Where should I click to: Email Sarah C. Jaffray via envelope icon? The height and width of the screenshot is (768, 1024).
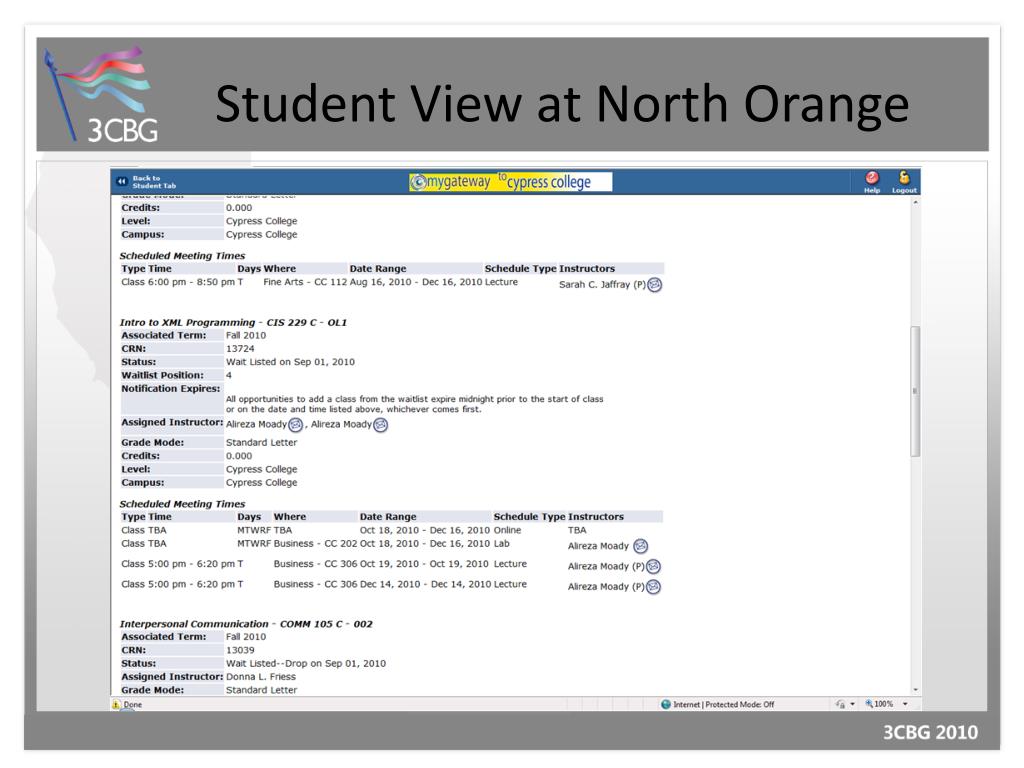pyautogui.click(x=654, y=285)
